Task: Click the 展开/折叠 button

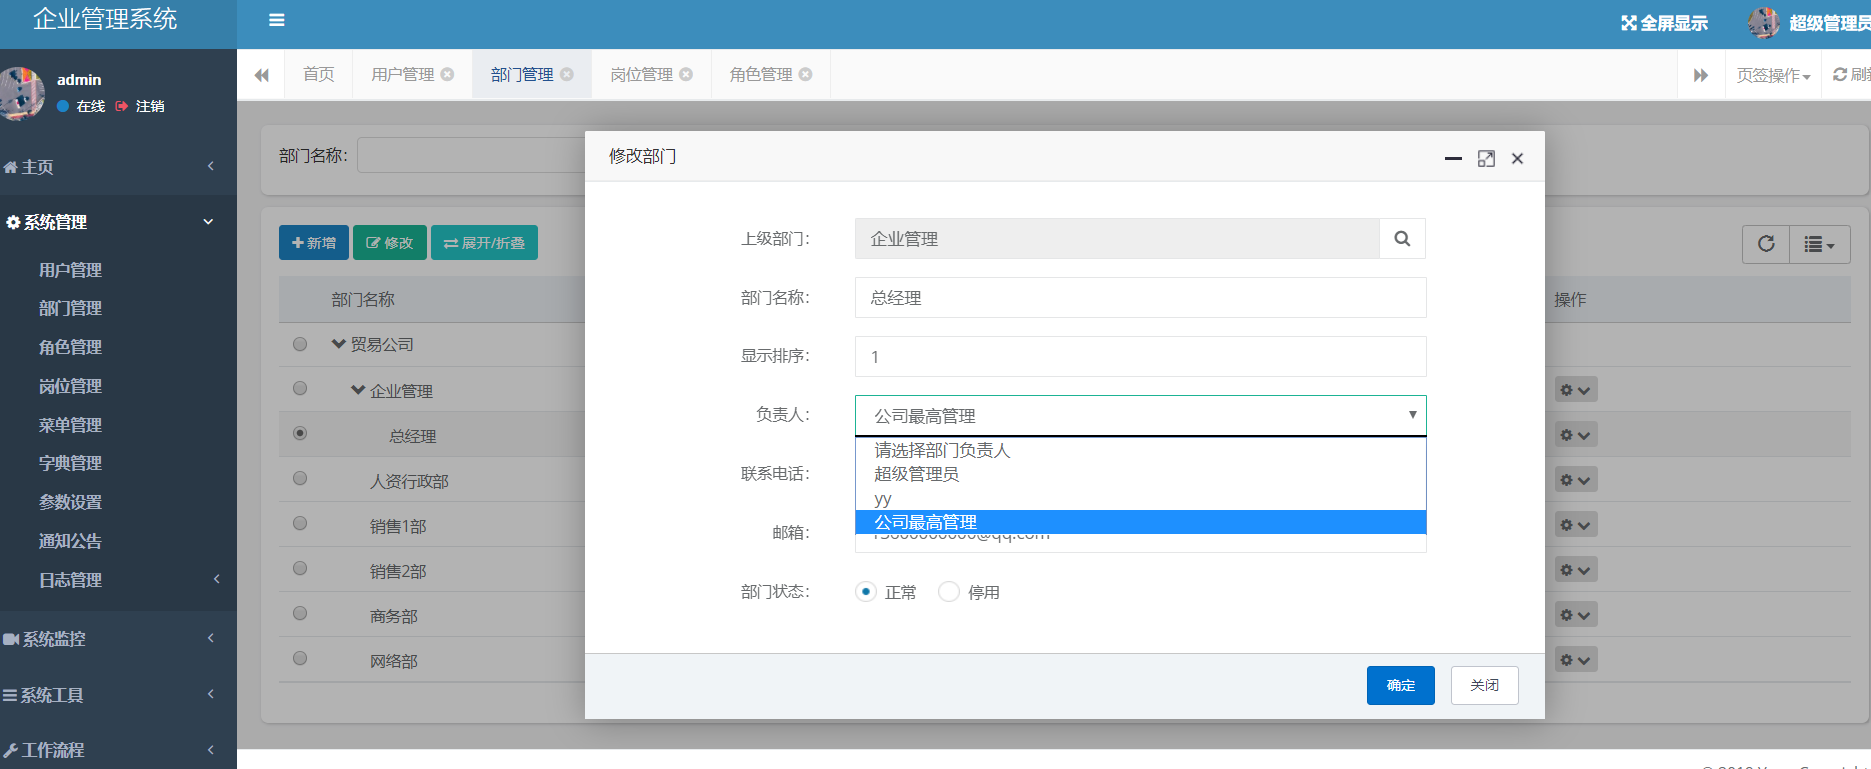Action: pos(484,243)
